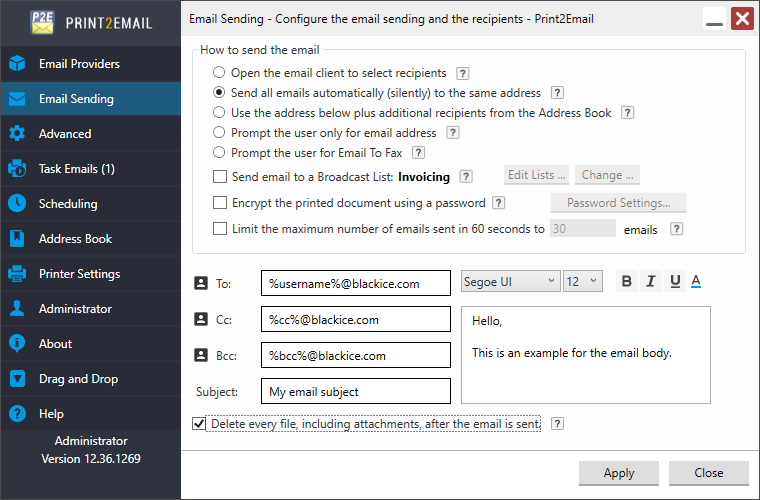This screenshot has height=500, width=760.
Task: Toggle Underline formatting for email body
Action: (675, 281)
